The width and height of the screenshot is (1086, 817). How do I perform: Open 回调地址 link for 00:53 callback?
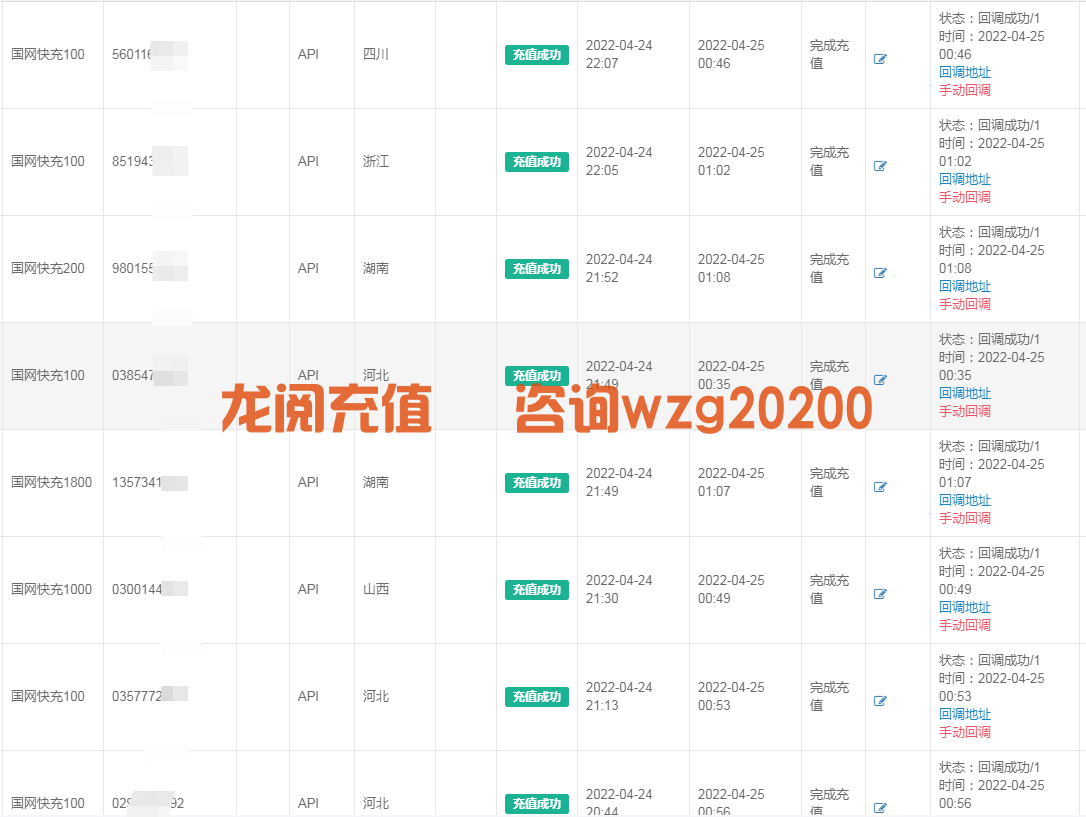click(x=965, y=714)
